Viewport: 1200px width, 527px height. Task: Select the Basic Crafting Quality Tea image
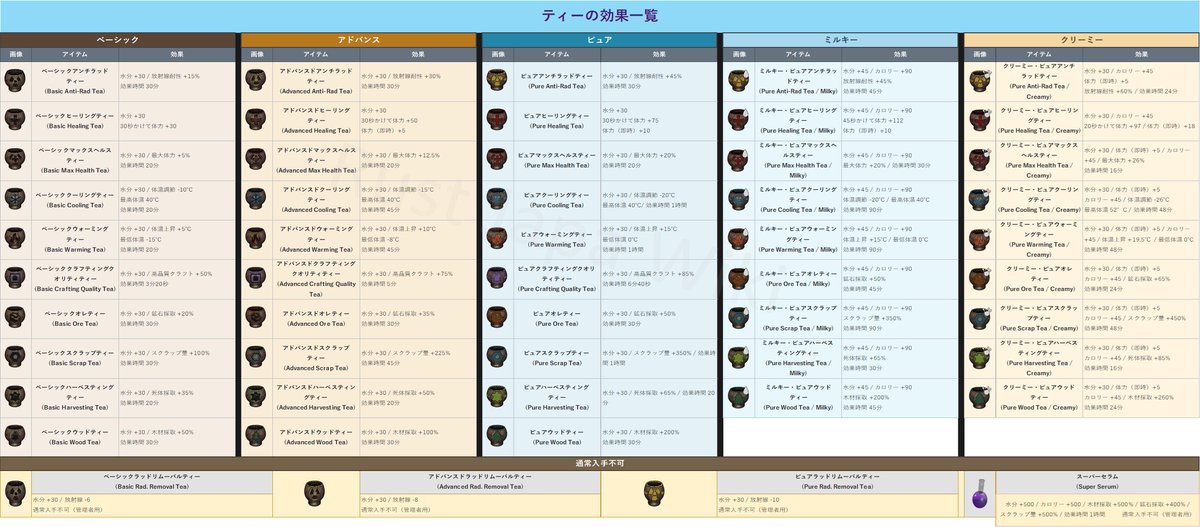[15, 277]
